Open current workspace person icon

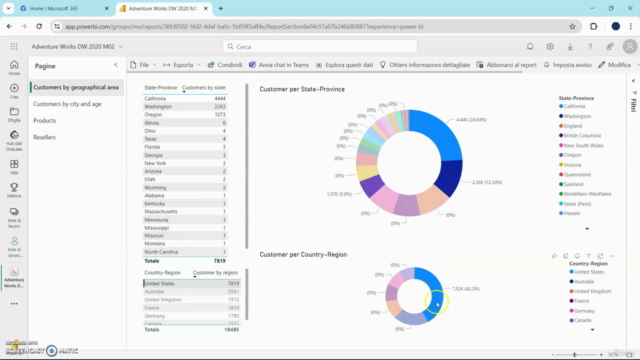14,247
